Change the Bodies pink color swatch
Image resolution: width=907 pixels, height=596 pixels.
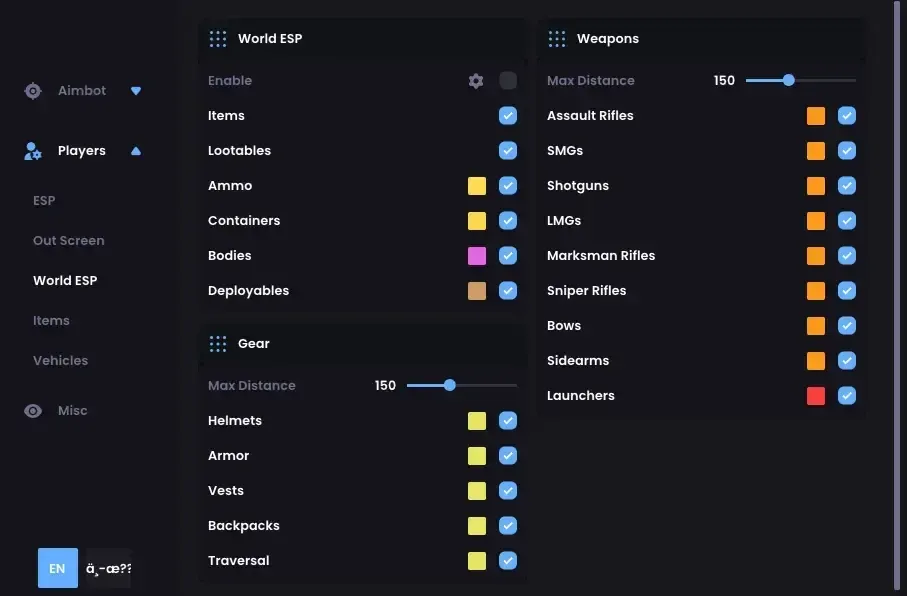coord(477,256)
